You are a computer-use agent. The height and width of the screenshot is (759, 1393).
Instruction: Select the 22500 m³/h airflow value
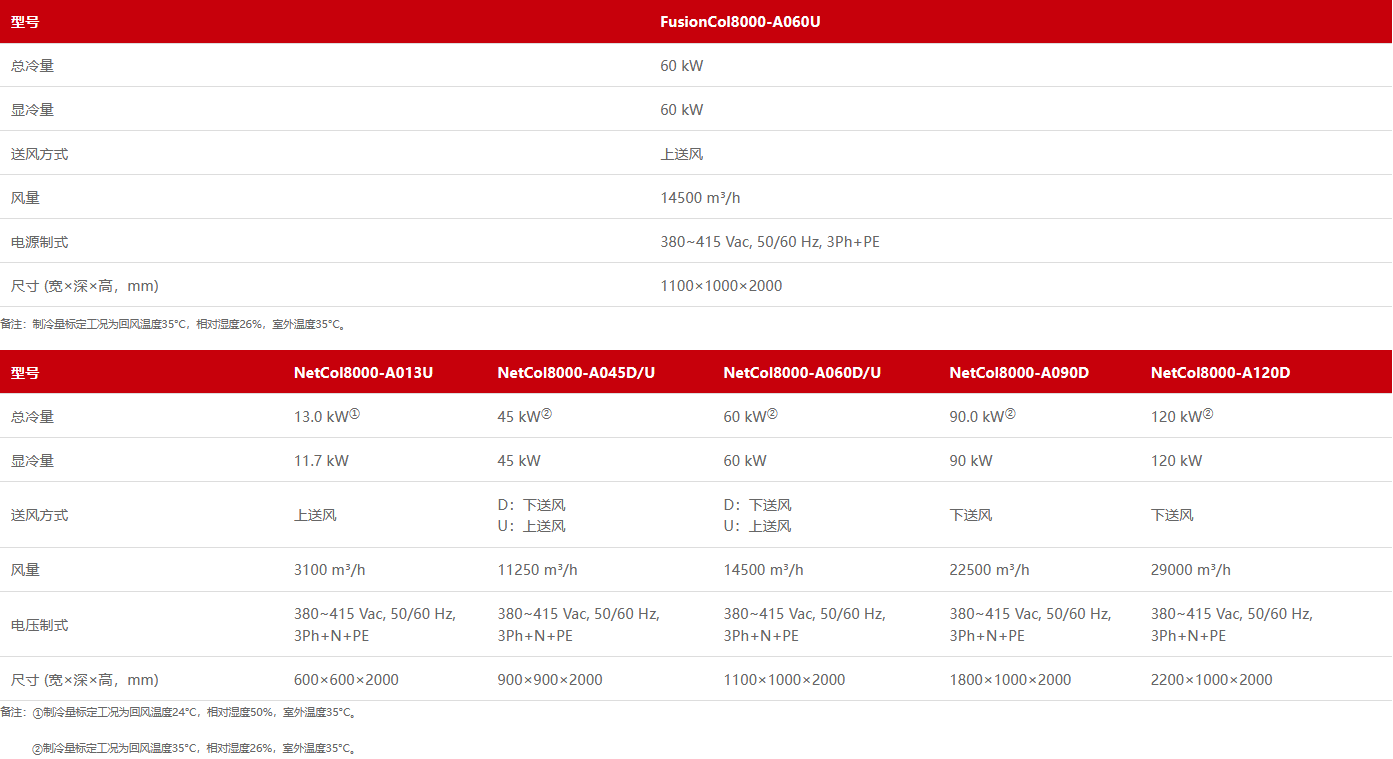(989, 570)
